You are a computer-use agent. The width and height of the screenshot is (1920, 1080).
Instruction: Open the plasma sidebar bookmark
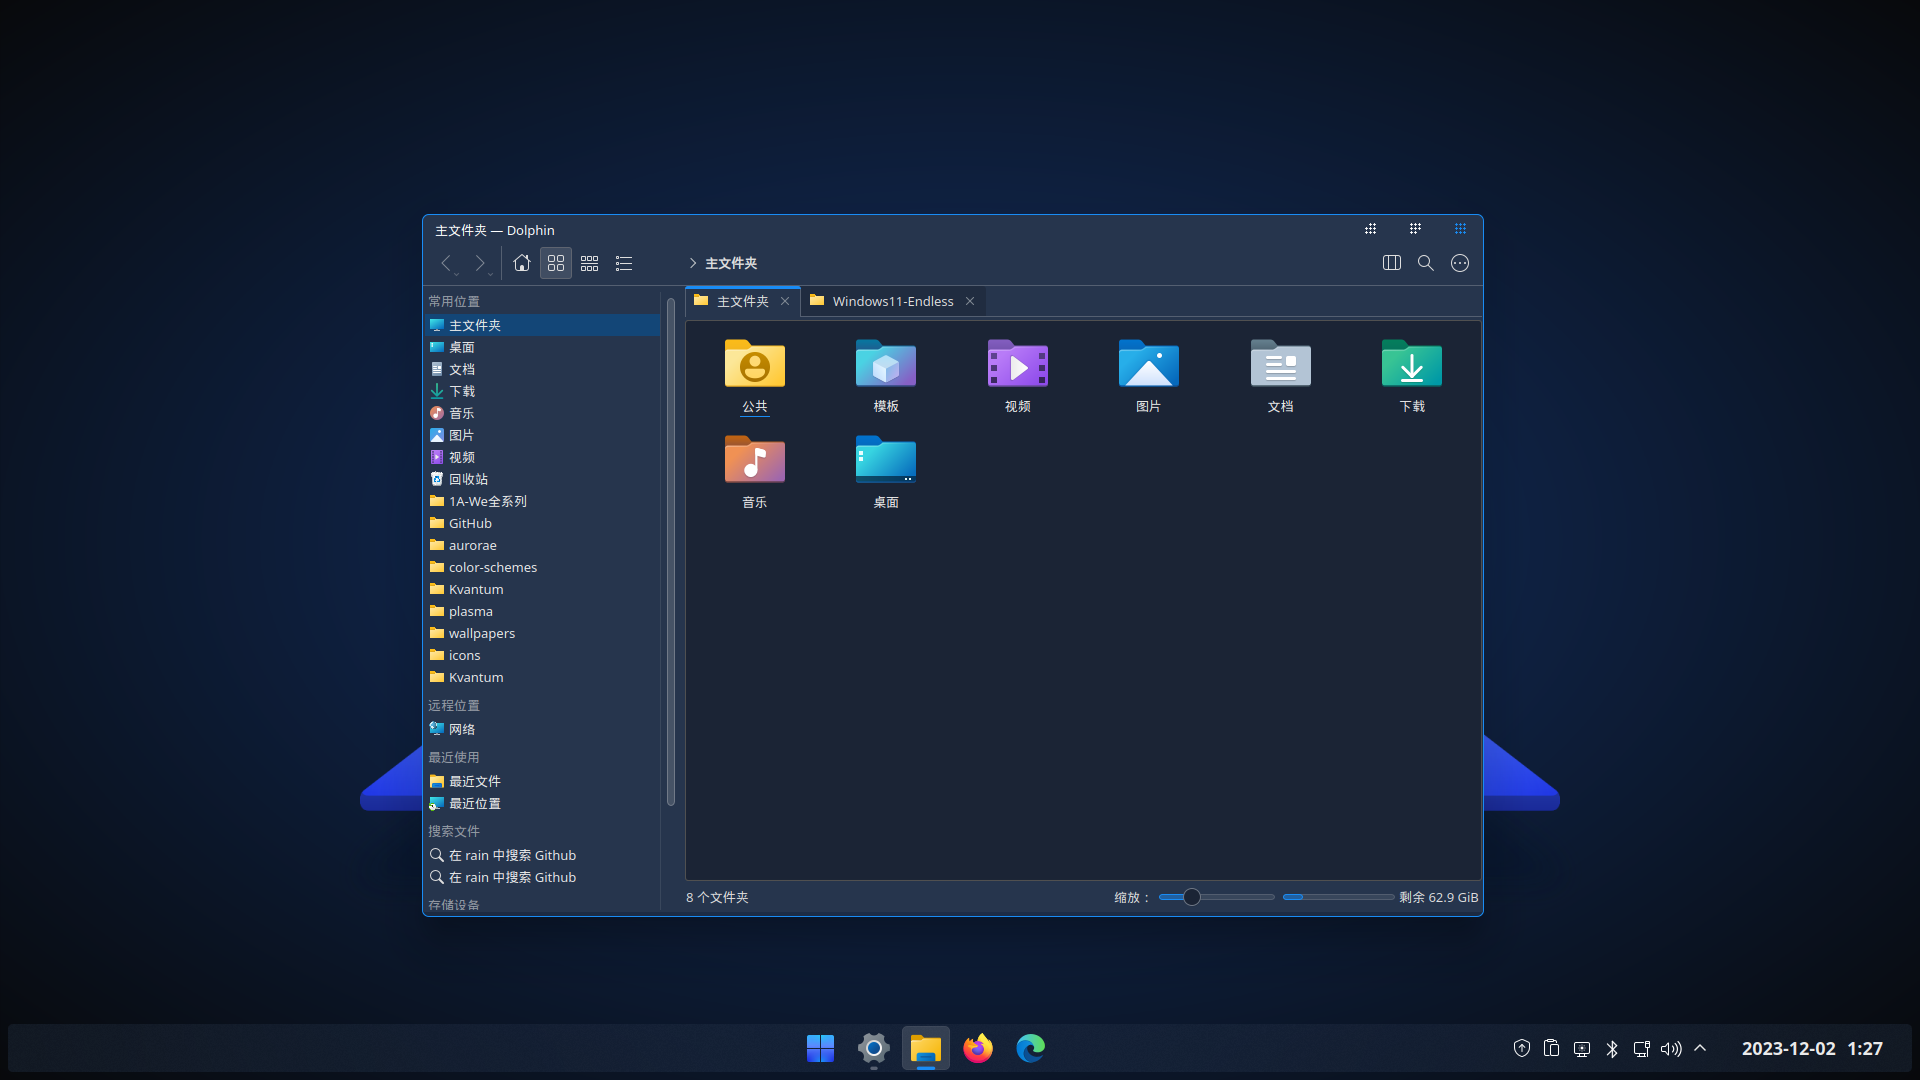click(543, 611)
